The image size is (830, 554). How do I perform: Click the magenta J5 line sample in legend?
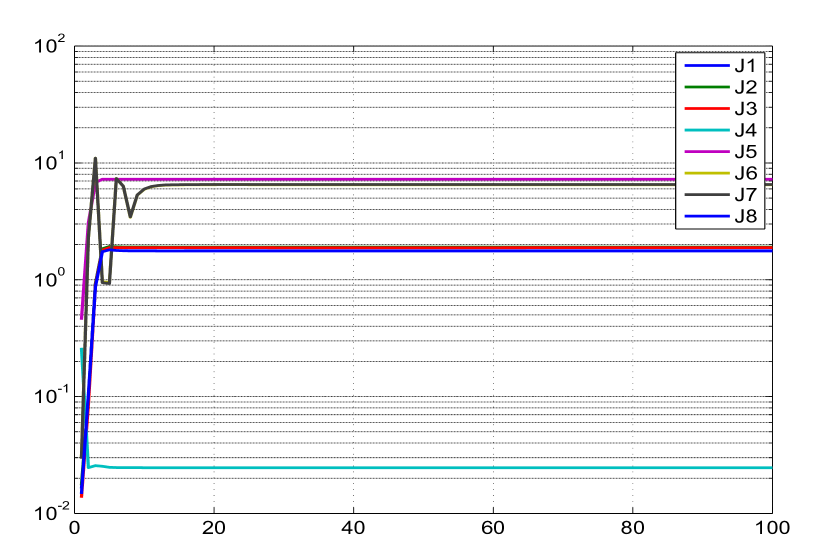pyautogui.click(x=705, y=152)
